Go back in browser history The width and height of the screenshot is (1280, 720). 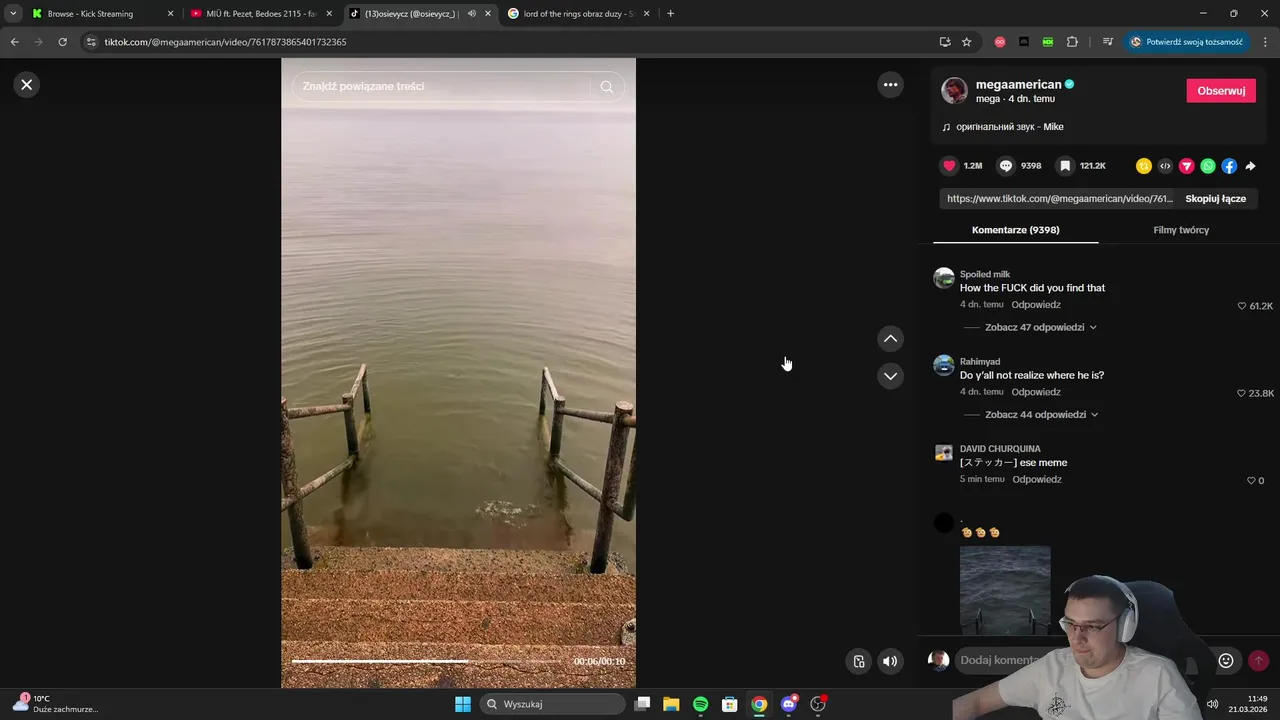(x=14, y=42)
